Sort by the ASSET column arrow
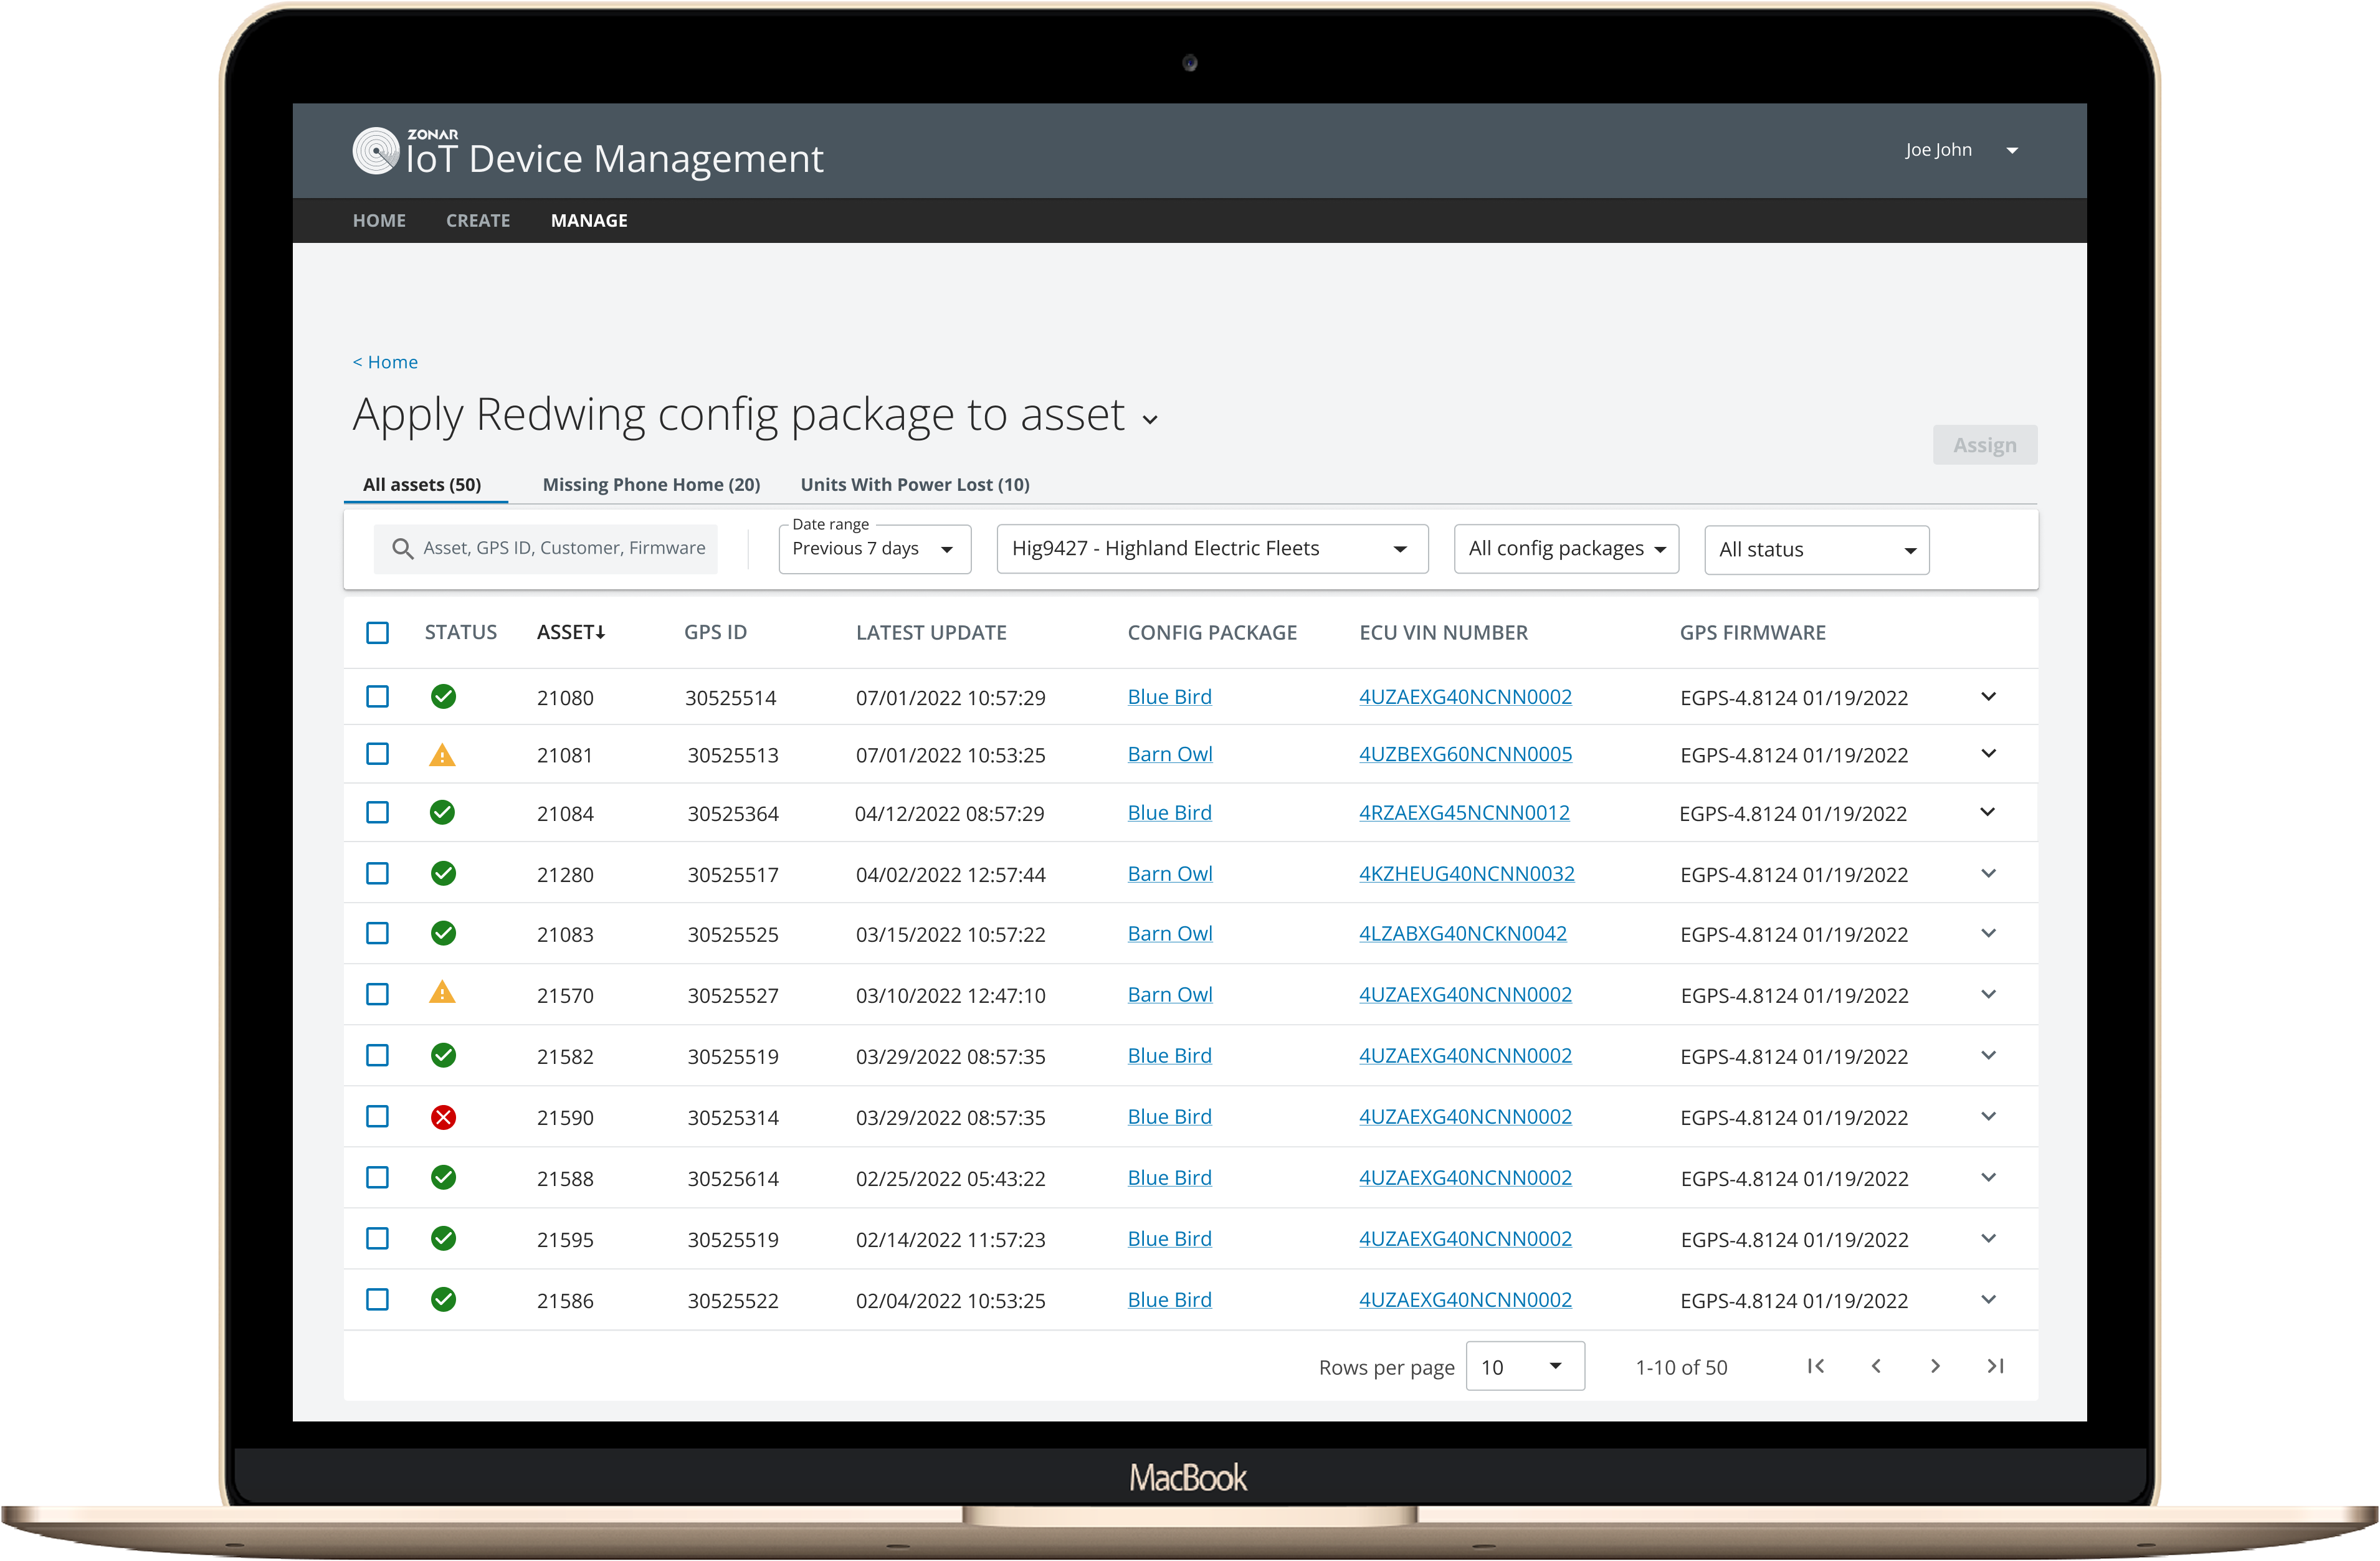Image resolution: width=2380 pixels, height=1561 pixels. [x=600, y=633]
